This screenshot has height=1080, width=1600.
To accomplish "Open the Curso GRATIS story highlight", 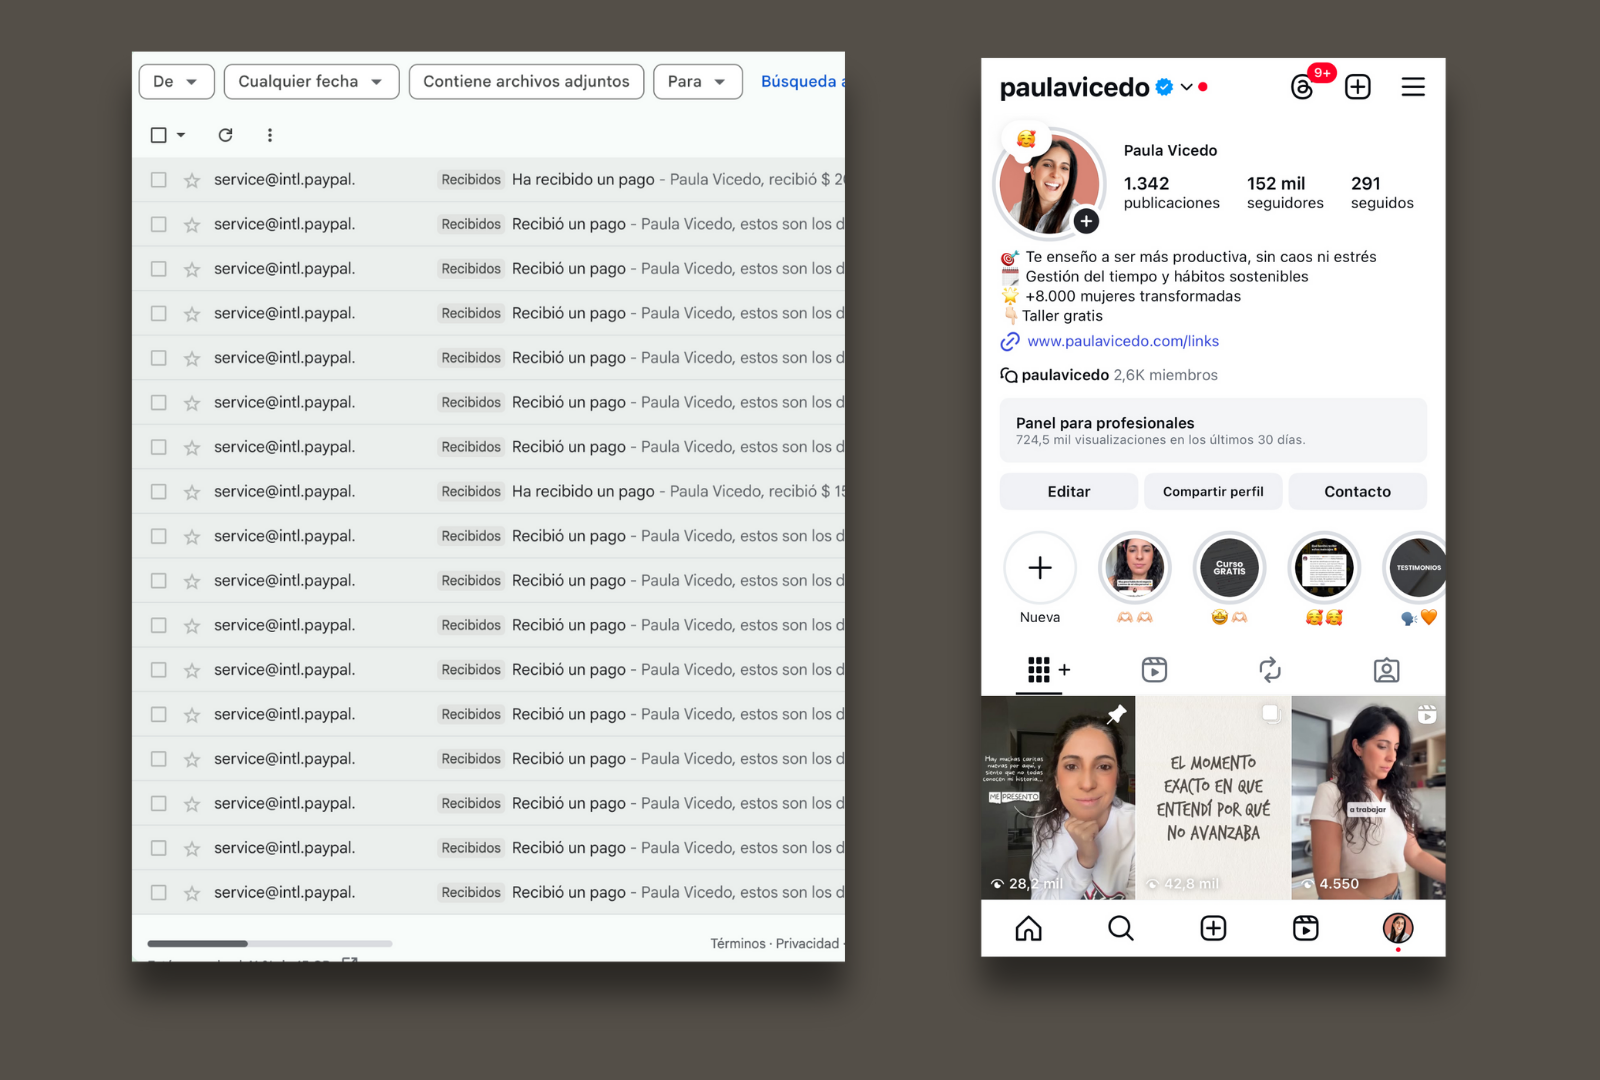I will click(1230, 568).
